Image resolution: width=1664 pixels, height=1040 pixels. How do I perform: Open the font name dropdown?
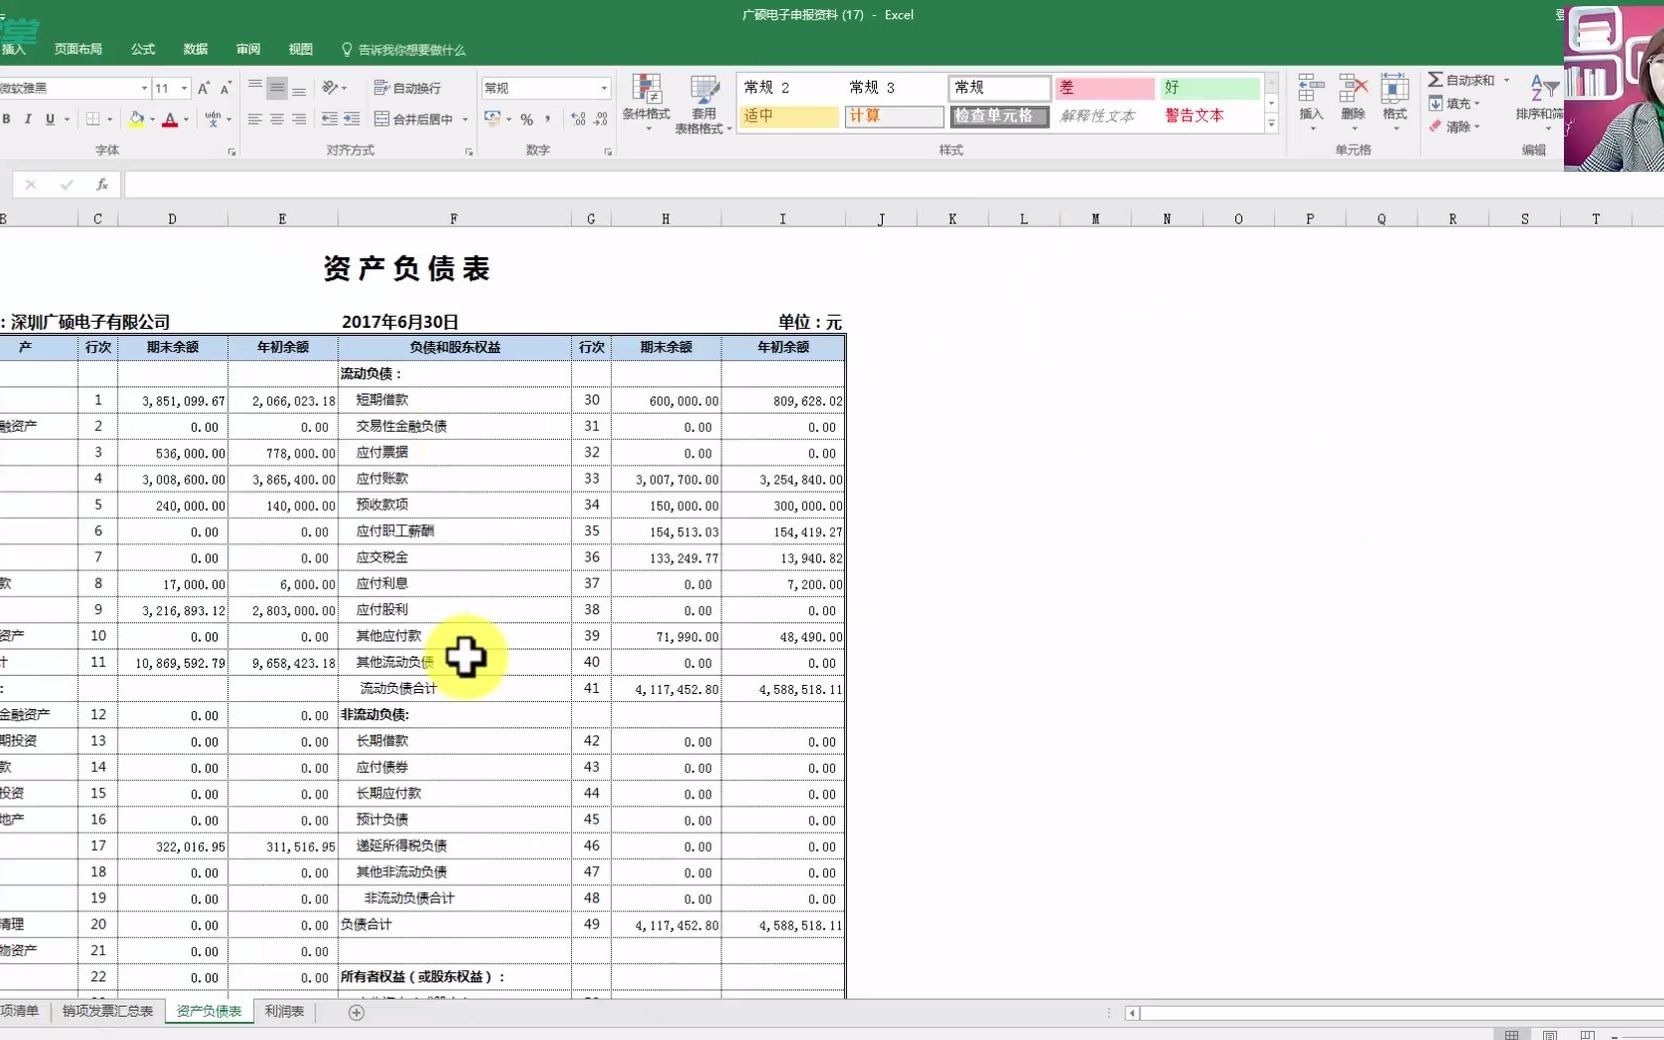143,87
